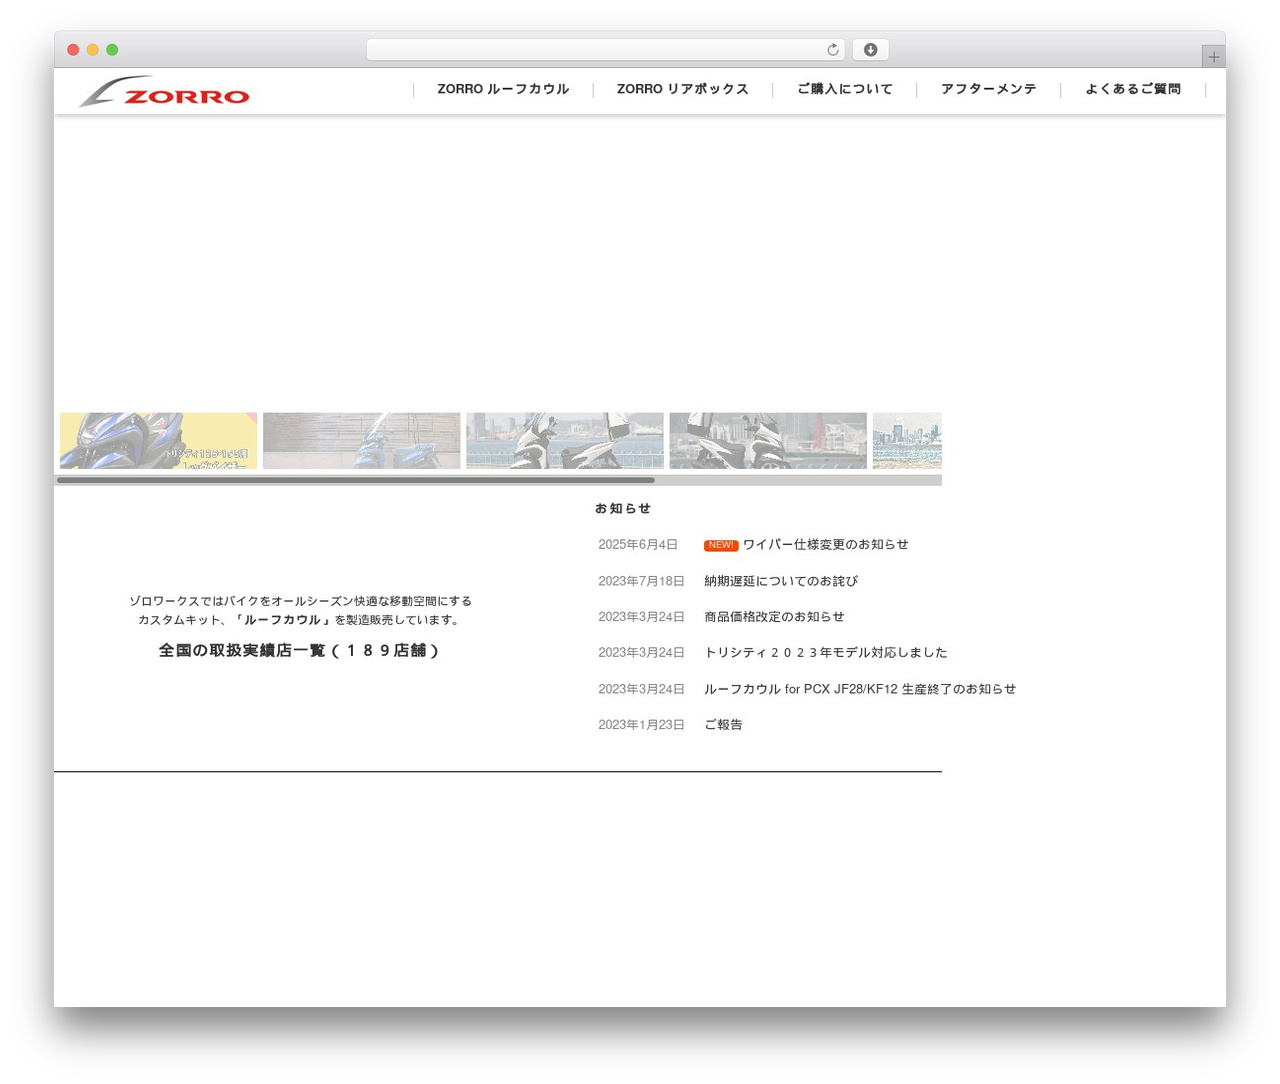Open ワイパー仕様変更のお知らせ news item
Image resolution: width=1280 pixels, height=1084 pixels.
click(x=825, y=544)
